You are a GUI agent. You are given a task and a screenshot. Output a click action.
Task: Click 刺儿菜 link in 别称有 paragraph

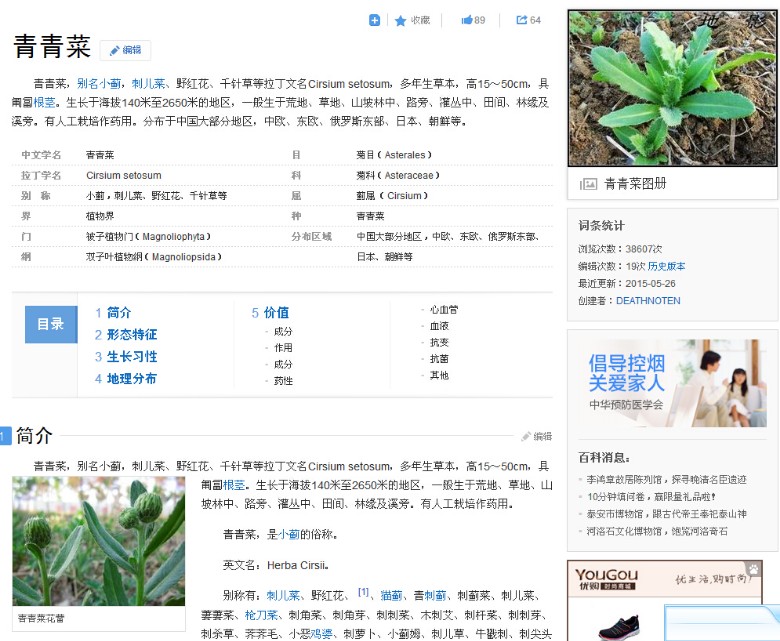point(283,595)
